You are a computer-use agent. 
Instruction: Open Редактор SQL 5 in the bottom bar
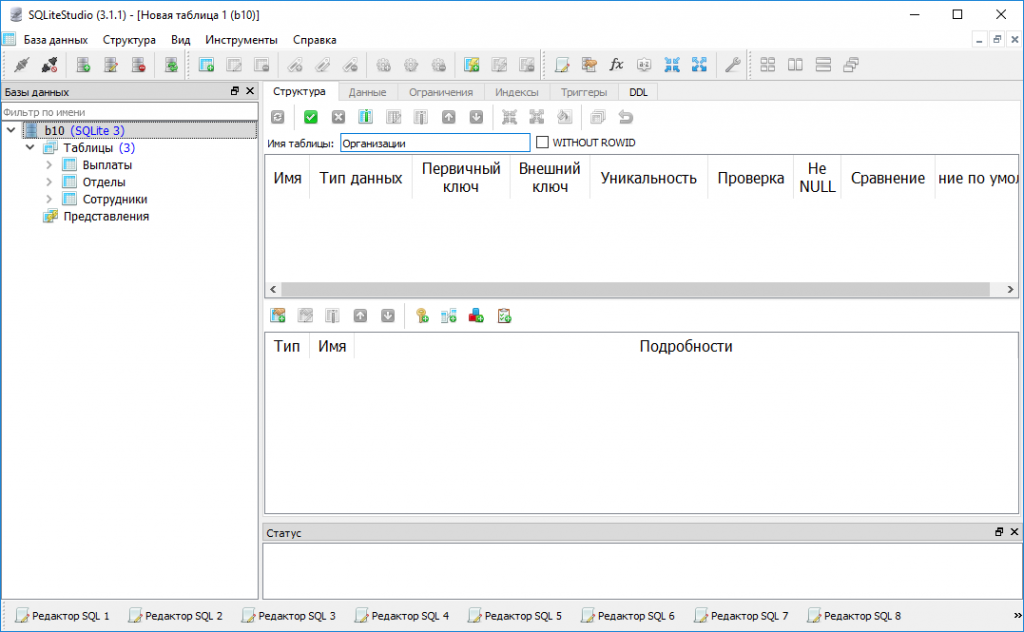pyautogui.click(x=515, y=616)
